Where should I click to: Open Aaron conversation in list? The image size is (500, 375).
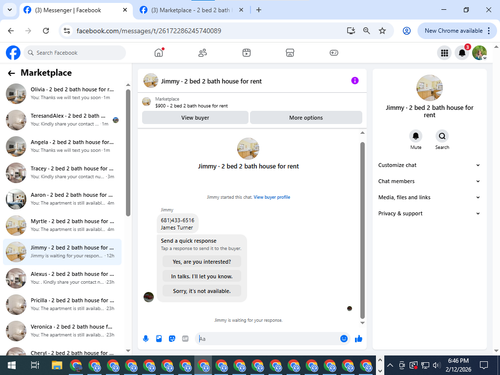tap(62, 199)
